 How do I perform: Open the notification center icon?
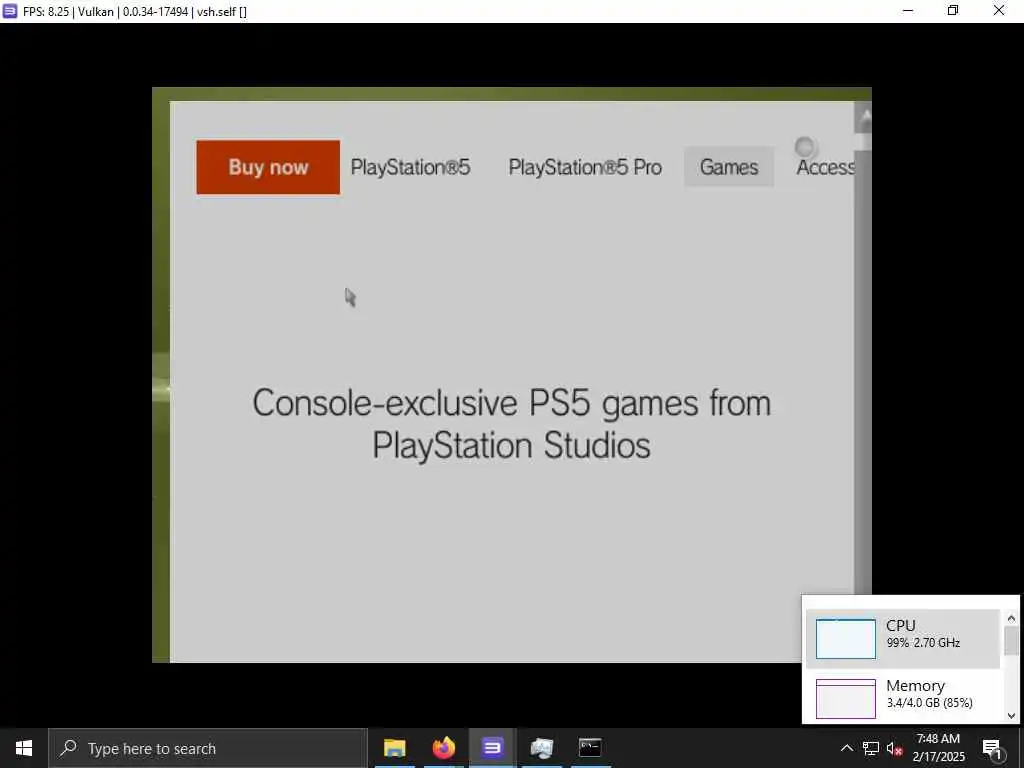click(992, 748)
